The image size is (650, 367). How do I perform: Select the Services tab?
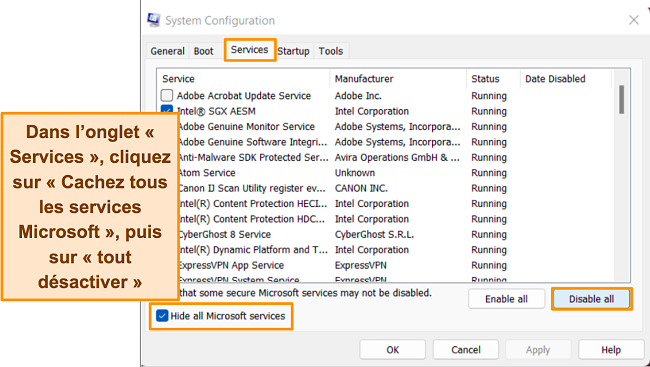[x=250, y=50]
